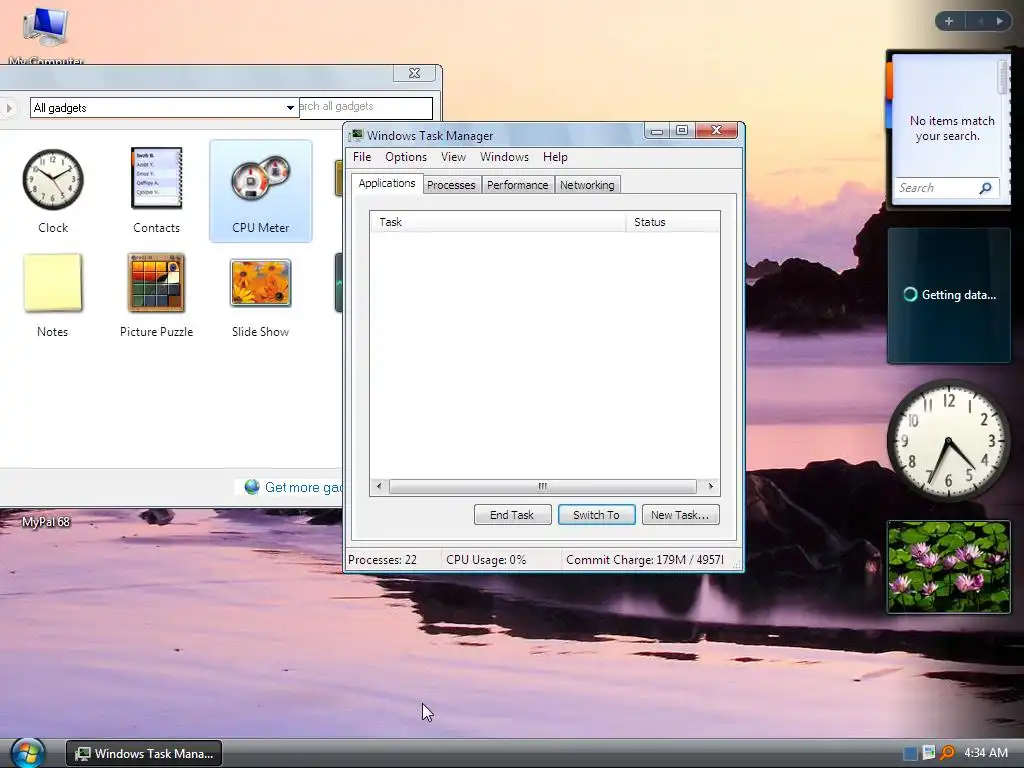The height and width of the screenshot is (768, 1024).
Task: Open the Options menu in Task Manager
Action: point(406,157)
